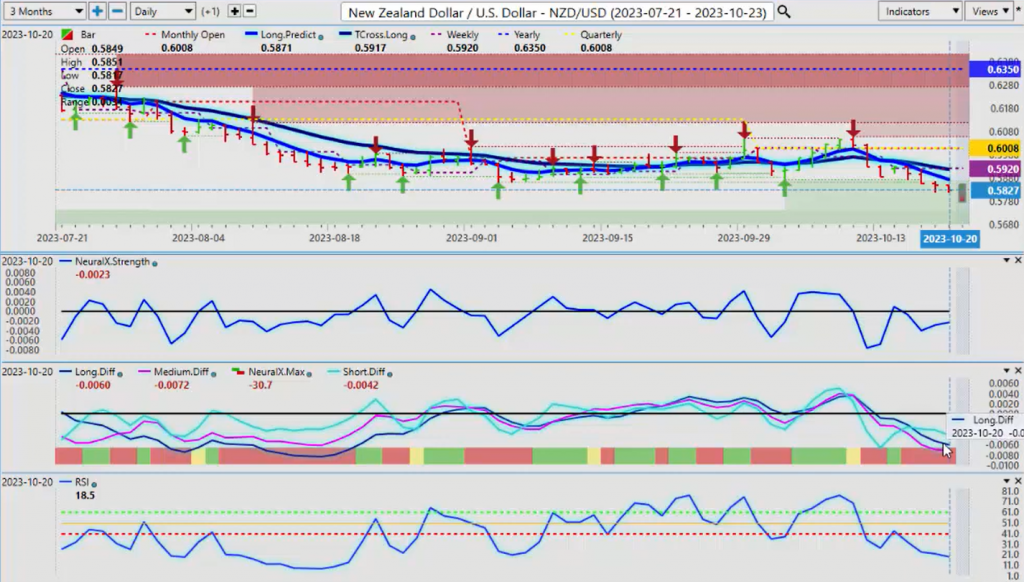Click the info dot beside NeuralX.Max
This screenshot has width=1024, height=582.
[x=309, y=374]
